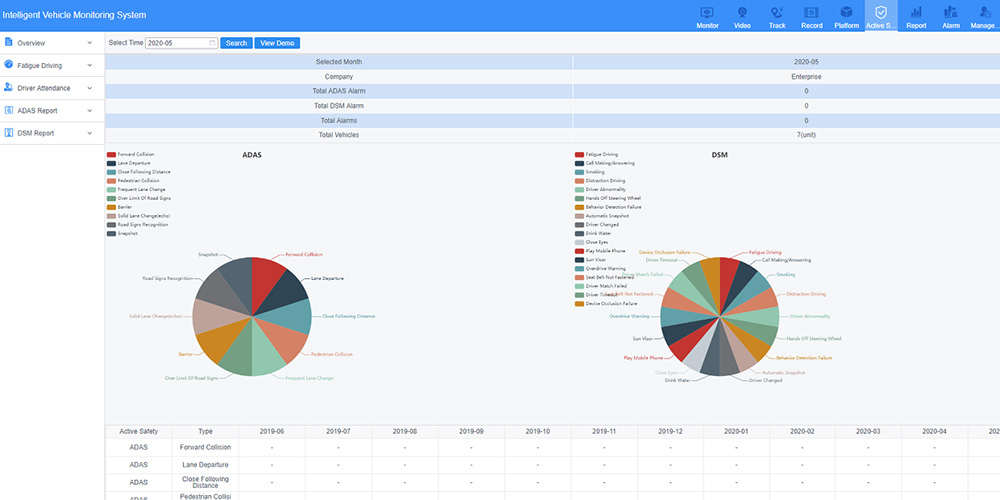Click the Search button

(x=236, y=43)
